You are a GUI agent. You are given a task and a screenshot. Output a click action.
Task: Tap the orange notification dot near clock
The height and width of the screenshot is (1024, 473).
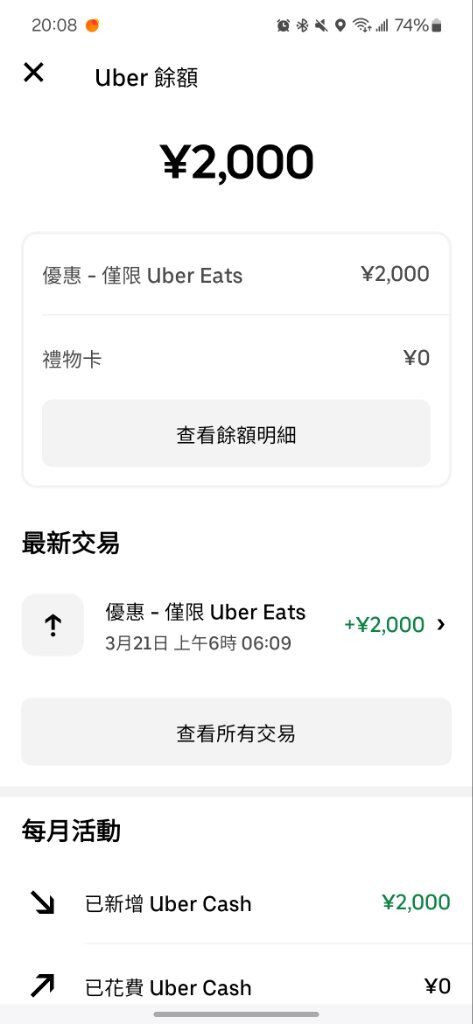tap(92, 25)
